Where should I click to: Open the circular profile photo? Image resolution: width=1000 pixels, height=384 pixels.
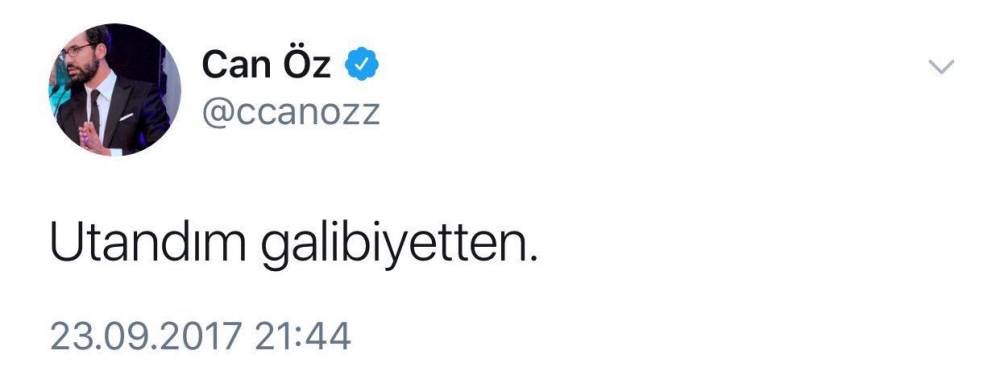115,89
